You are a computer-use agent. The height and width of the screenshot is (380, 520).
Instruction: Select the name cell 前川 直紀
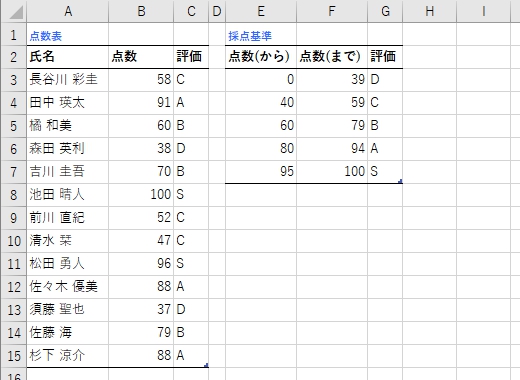[68, 218]
